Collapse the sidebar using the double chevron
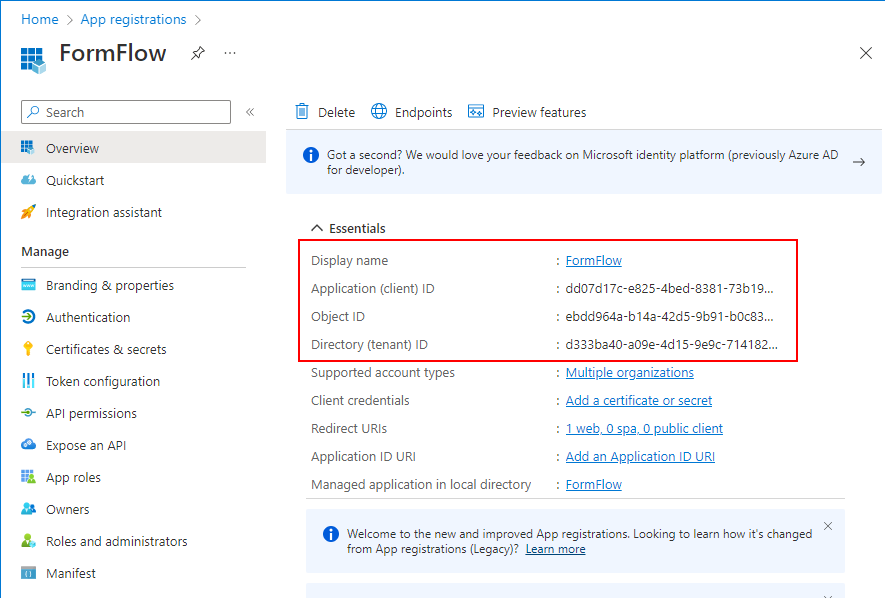885x598 pixels. pos(250,112)
